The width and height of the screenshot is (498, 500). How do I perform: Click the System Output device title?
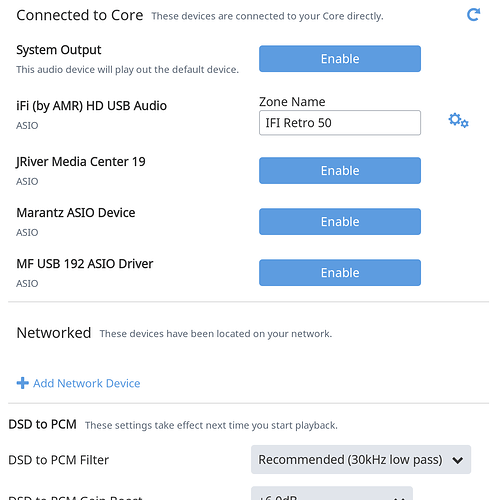[59, 50]
